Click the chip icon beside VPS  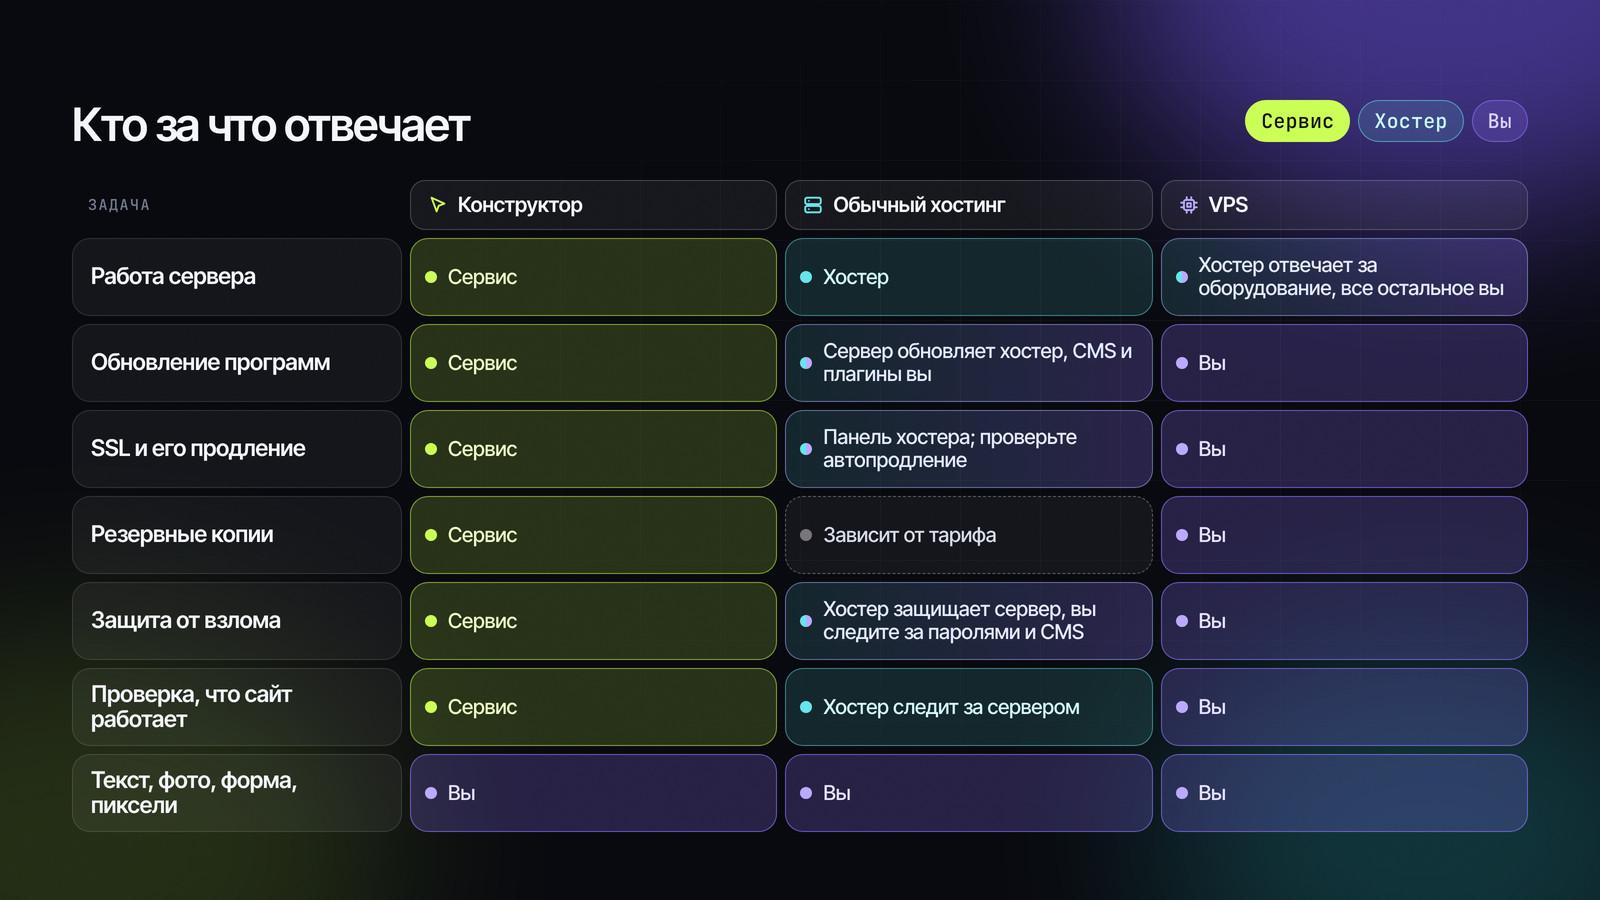point(1188,205)
